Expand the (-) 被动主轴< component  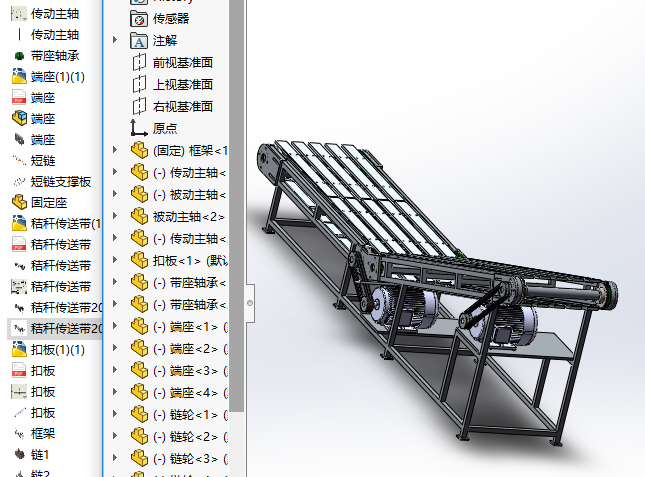click(x=115, y=195)
